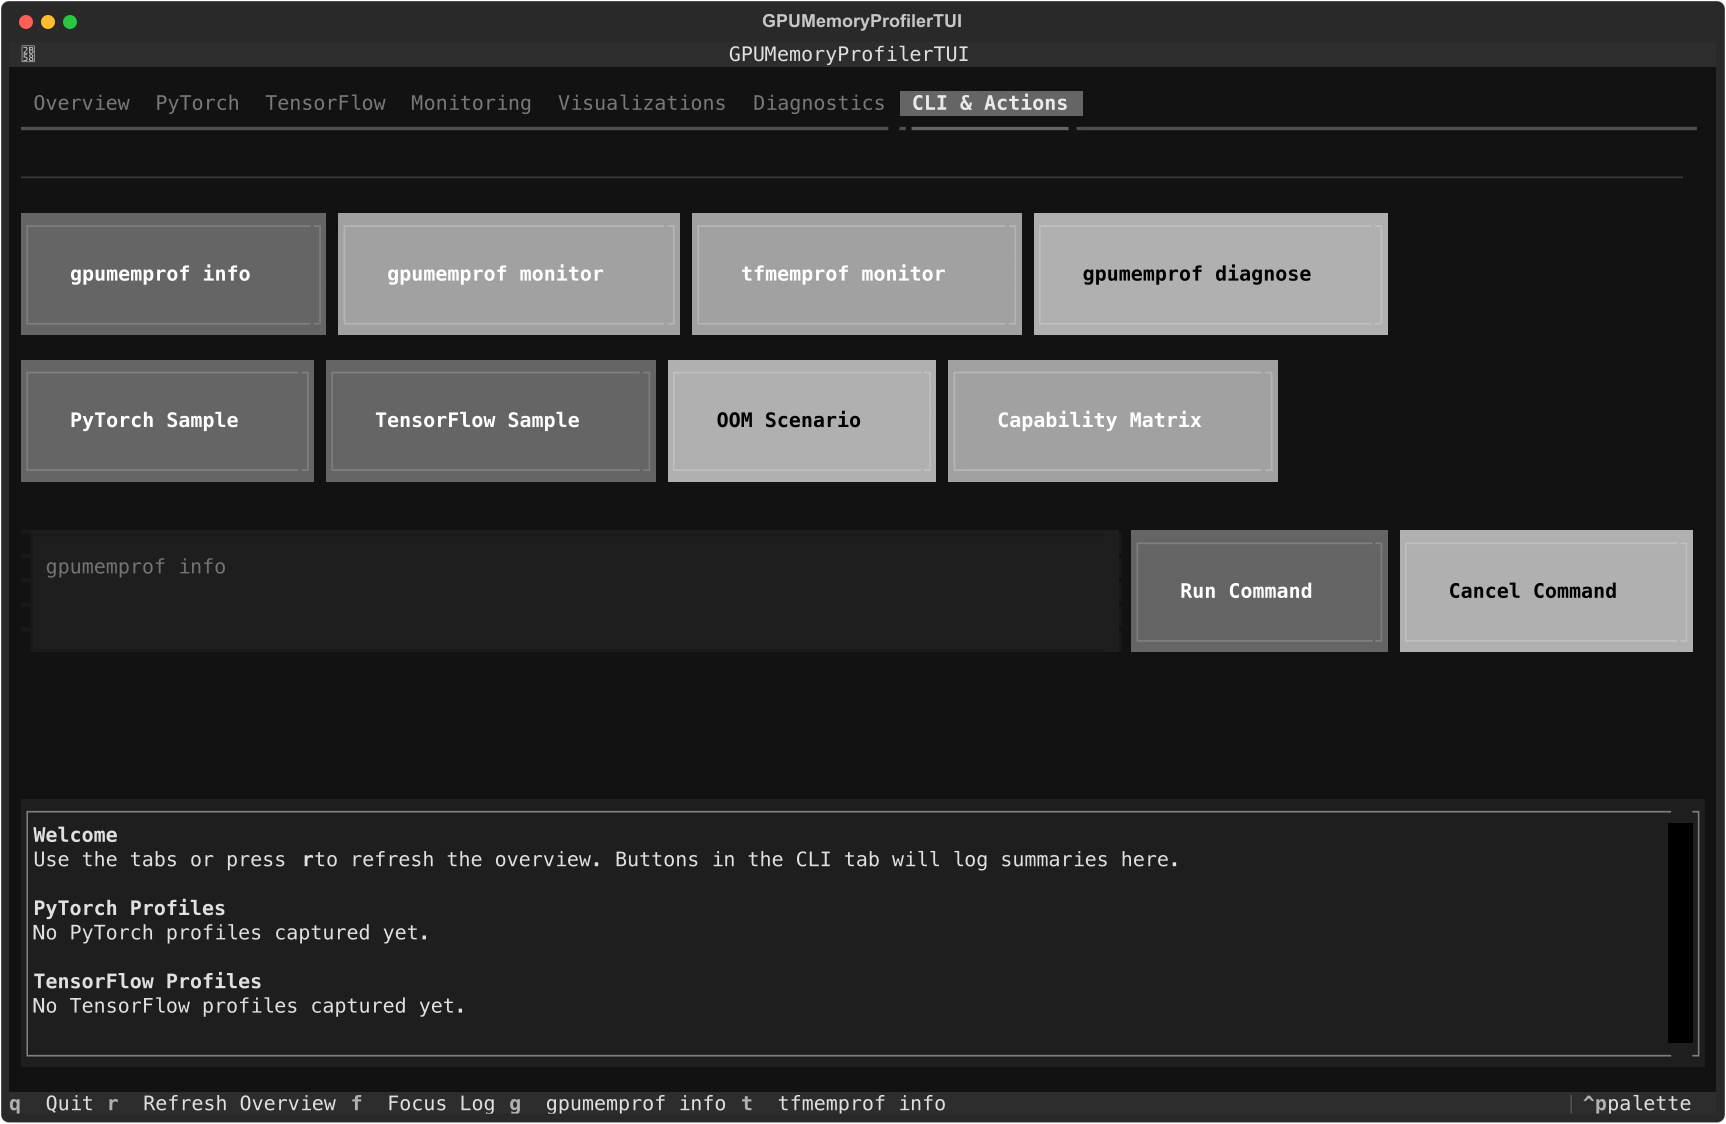Select the TensorFlow tab
The height and width of the screenshot is (1124, 1726).
click(325, 103)
